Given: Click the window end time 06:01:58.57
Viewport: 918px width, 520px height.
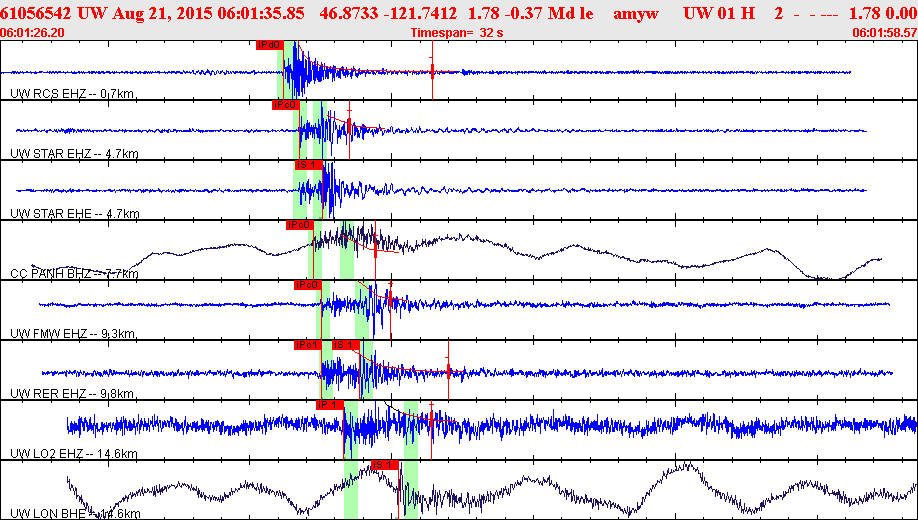Looking at the screenshot, I should tap(885, 33).
